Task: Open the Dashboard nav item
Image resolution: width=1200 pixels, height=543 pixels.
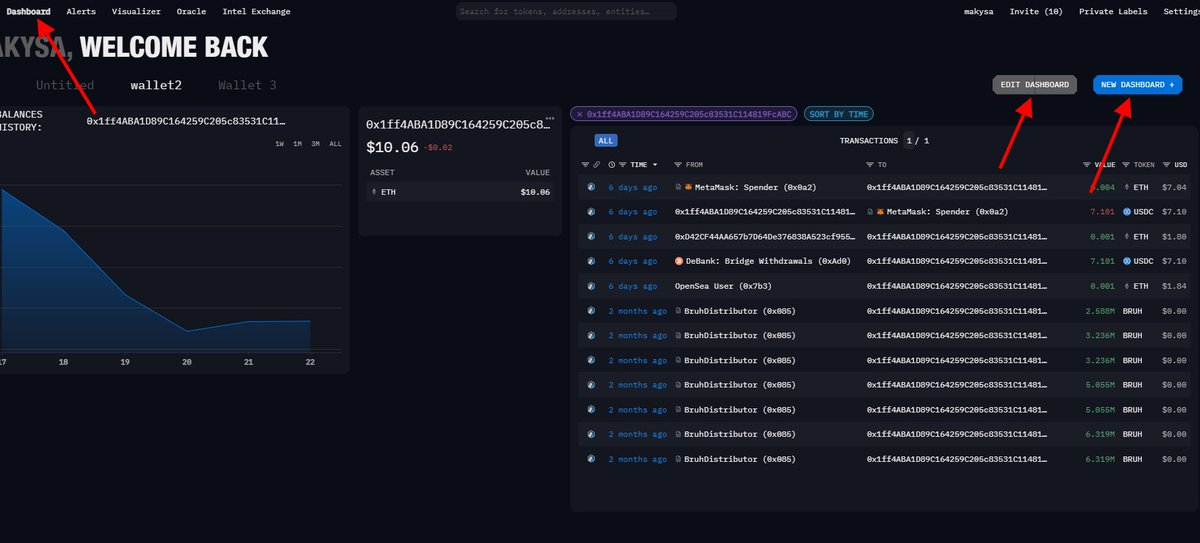Action: coord(28,11)
